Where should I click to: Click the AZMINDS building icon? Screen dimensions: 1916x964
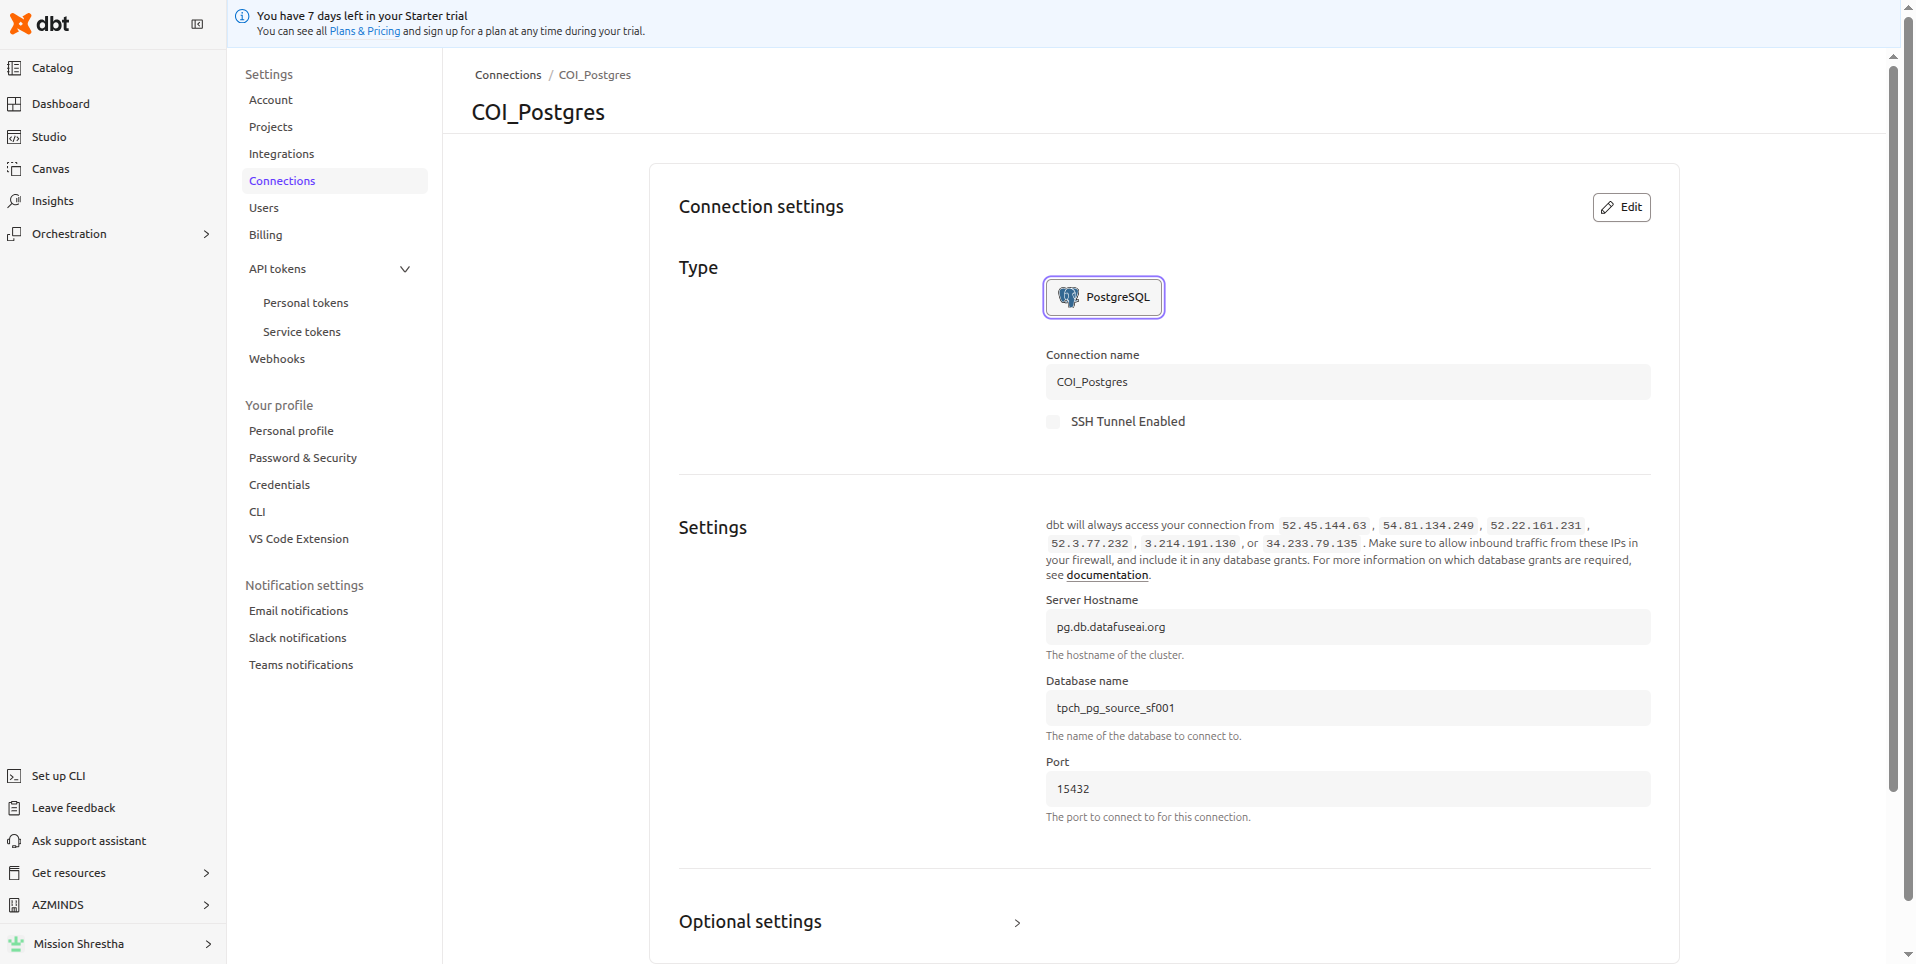[x=14, y=905]
